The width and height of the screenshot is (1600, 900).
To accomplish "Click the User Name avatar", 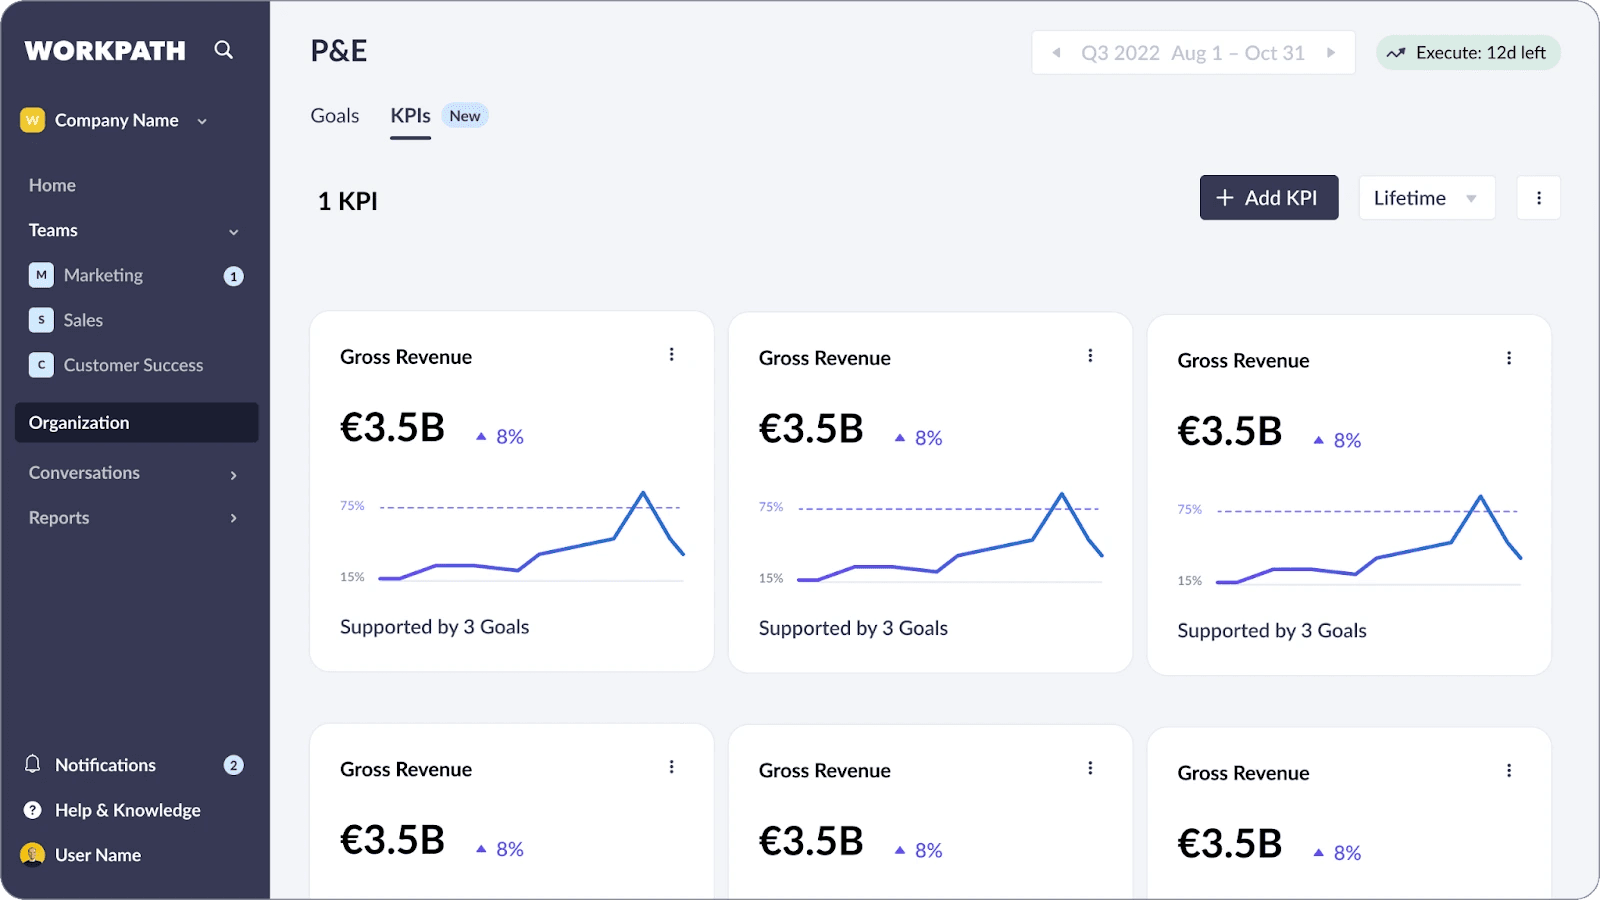I will point(33,854).
